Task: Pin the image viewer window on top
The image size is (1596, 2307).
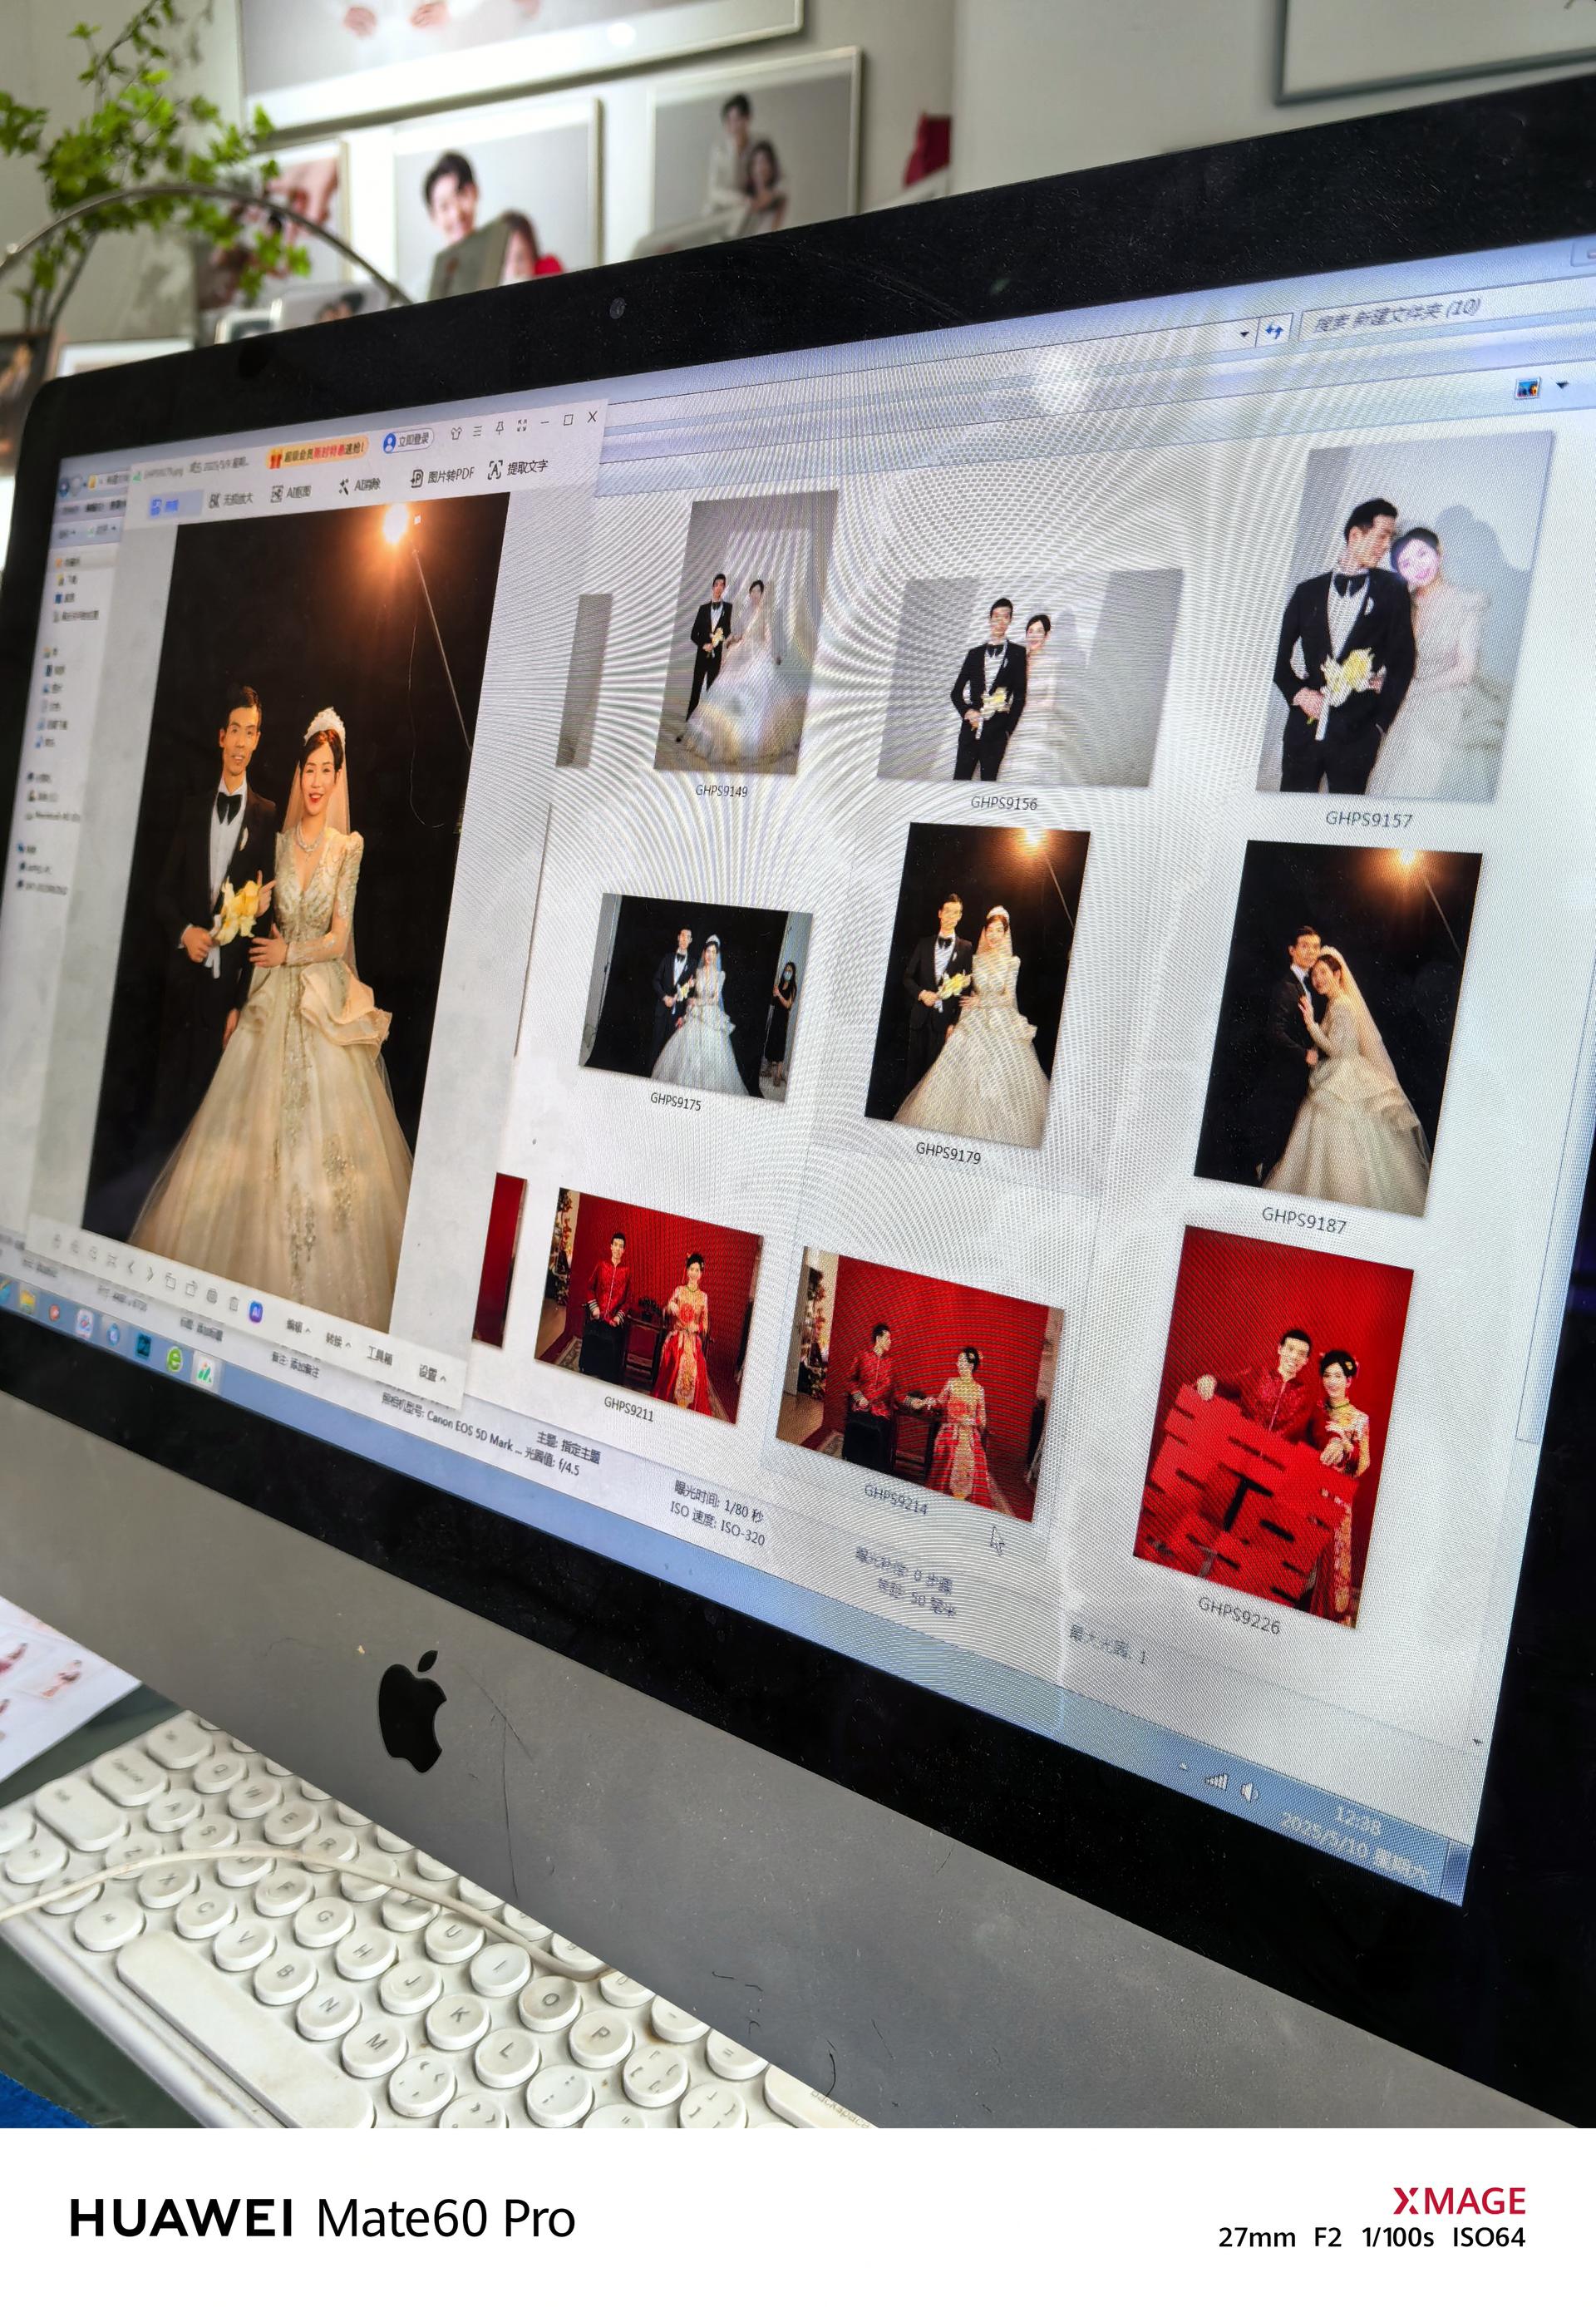Action: 500,428
